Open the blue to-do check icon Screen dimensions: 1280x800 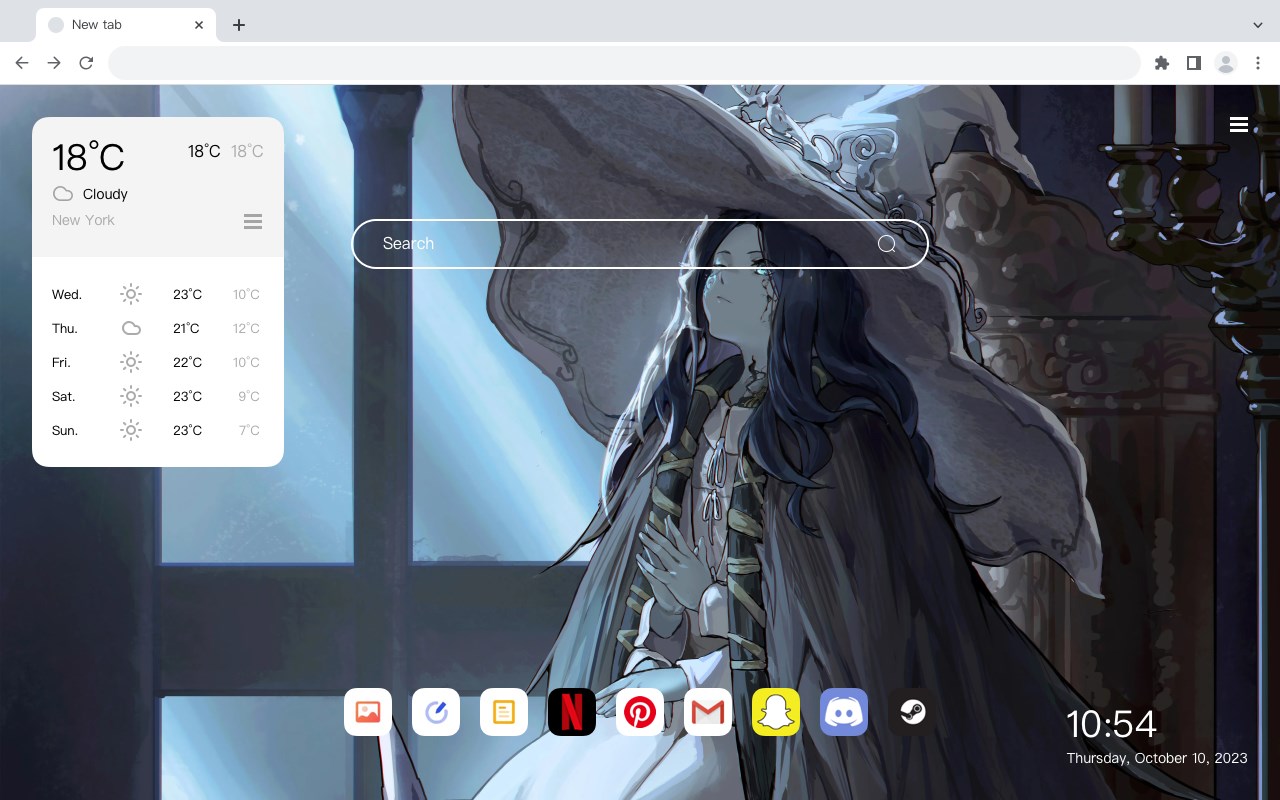pos(436,712)
